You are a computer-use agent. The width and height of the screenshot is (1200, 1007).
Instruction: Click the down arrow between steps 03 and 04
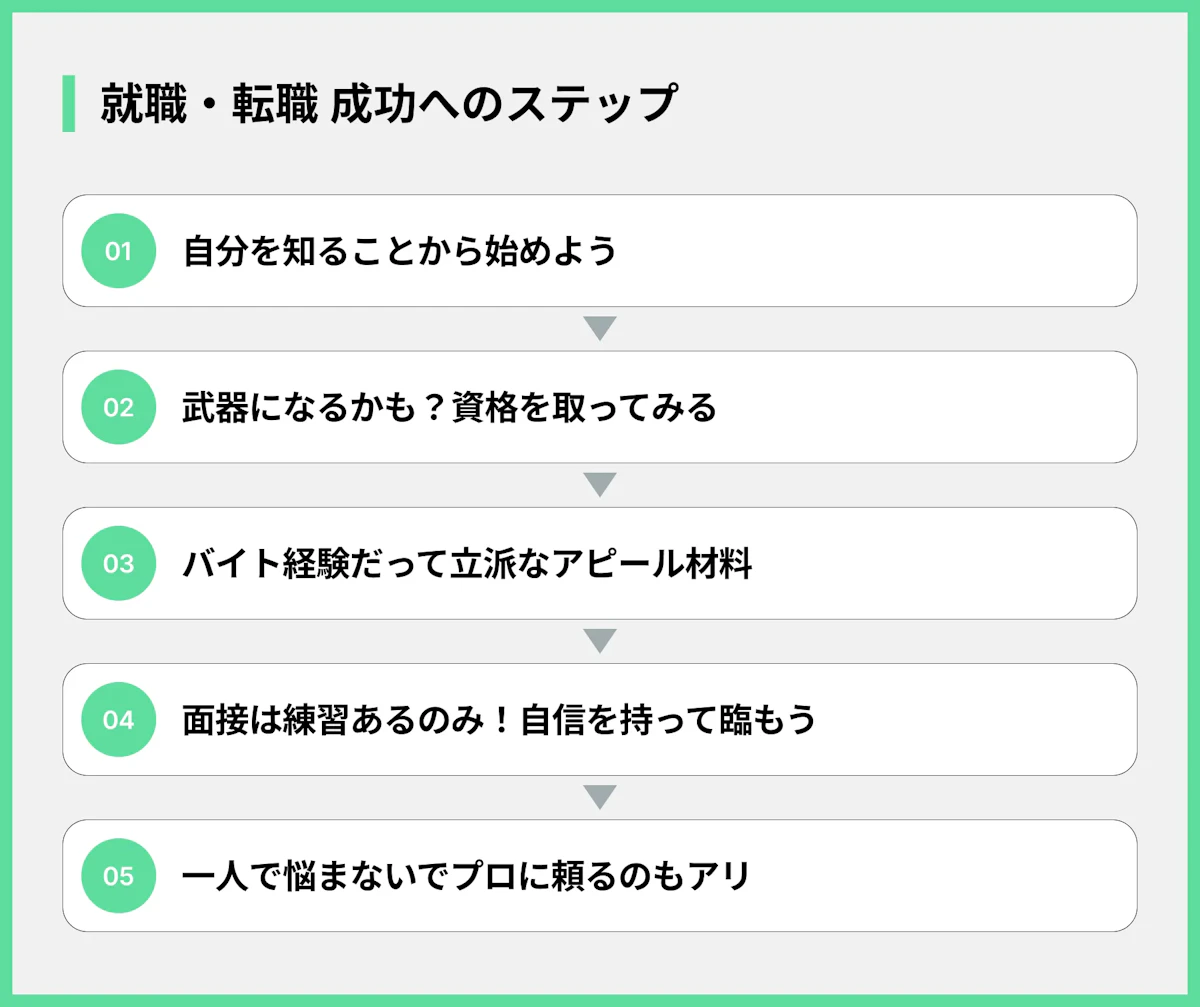pyautogui.click(x=599, y=641)
